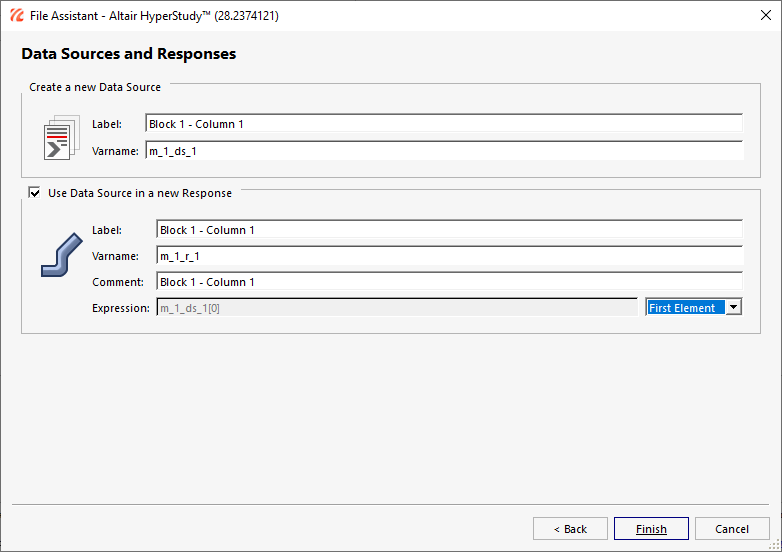Viewport: 782px width, 552px height.
Task: Close the File Assistant dialog
Action: pos(766,15)
